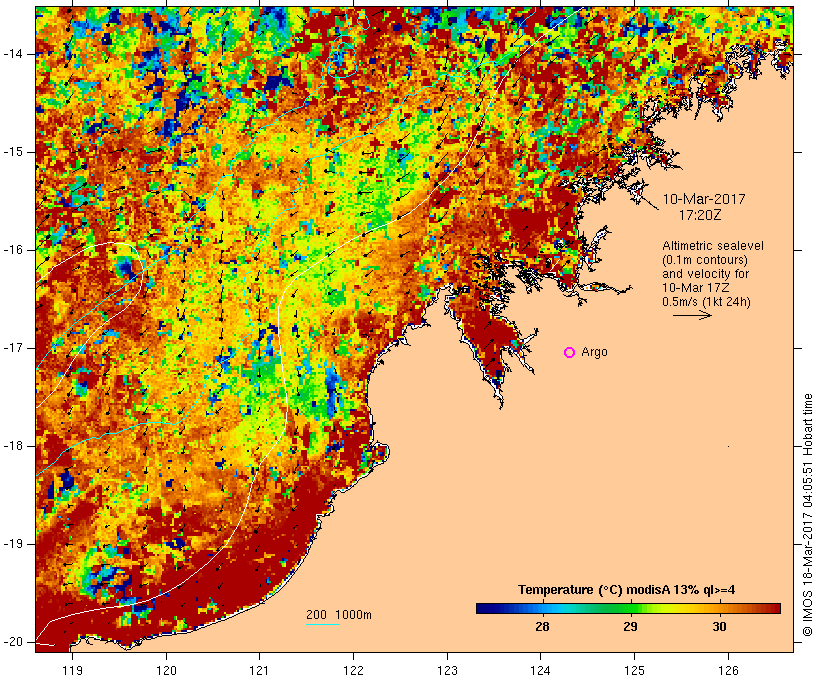820x680 pixels.
Task: Click the 'and velocity for' legend line
Action: click(705, 274)
